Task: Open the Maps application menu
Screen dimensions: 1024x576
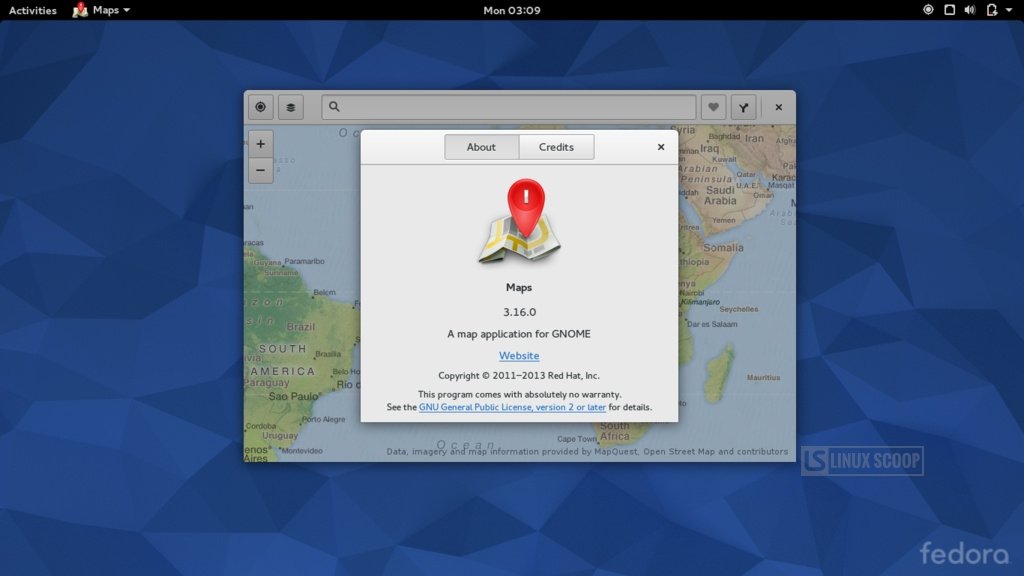Action: pyautogui.click(x=101, y=10)
